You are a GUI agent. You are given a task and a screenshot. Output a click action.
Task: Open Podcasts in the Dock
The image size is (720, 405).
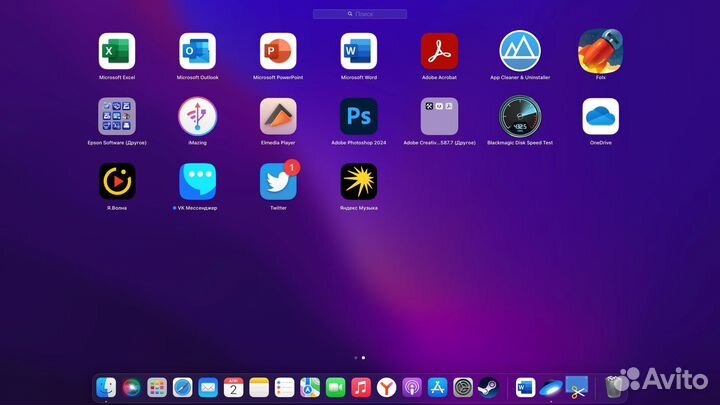[412, 388]
